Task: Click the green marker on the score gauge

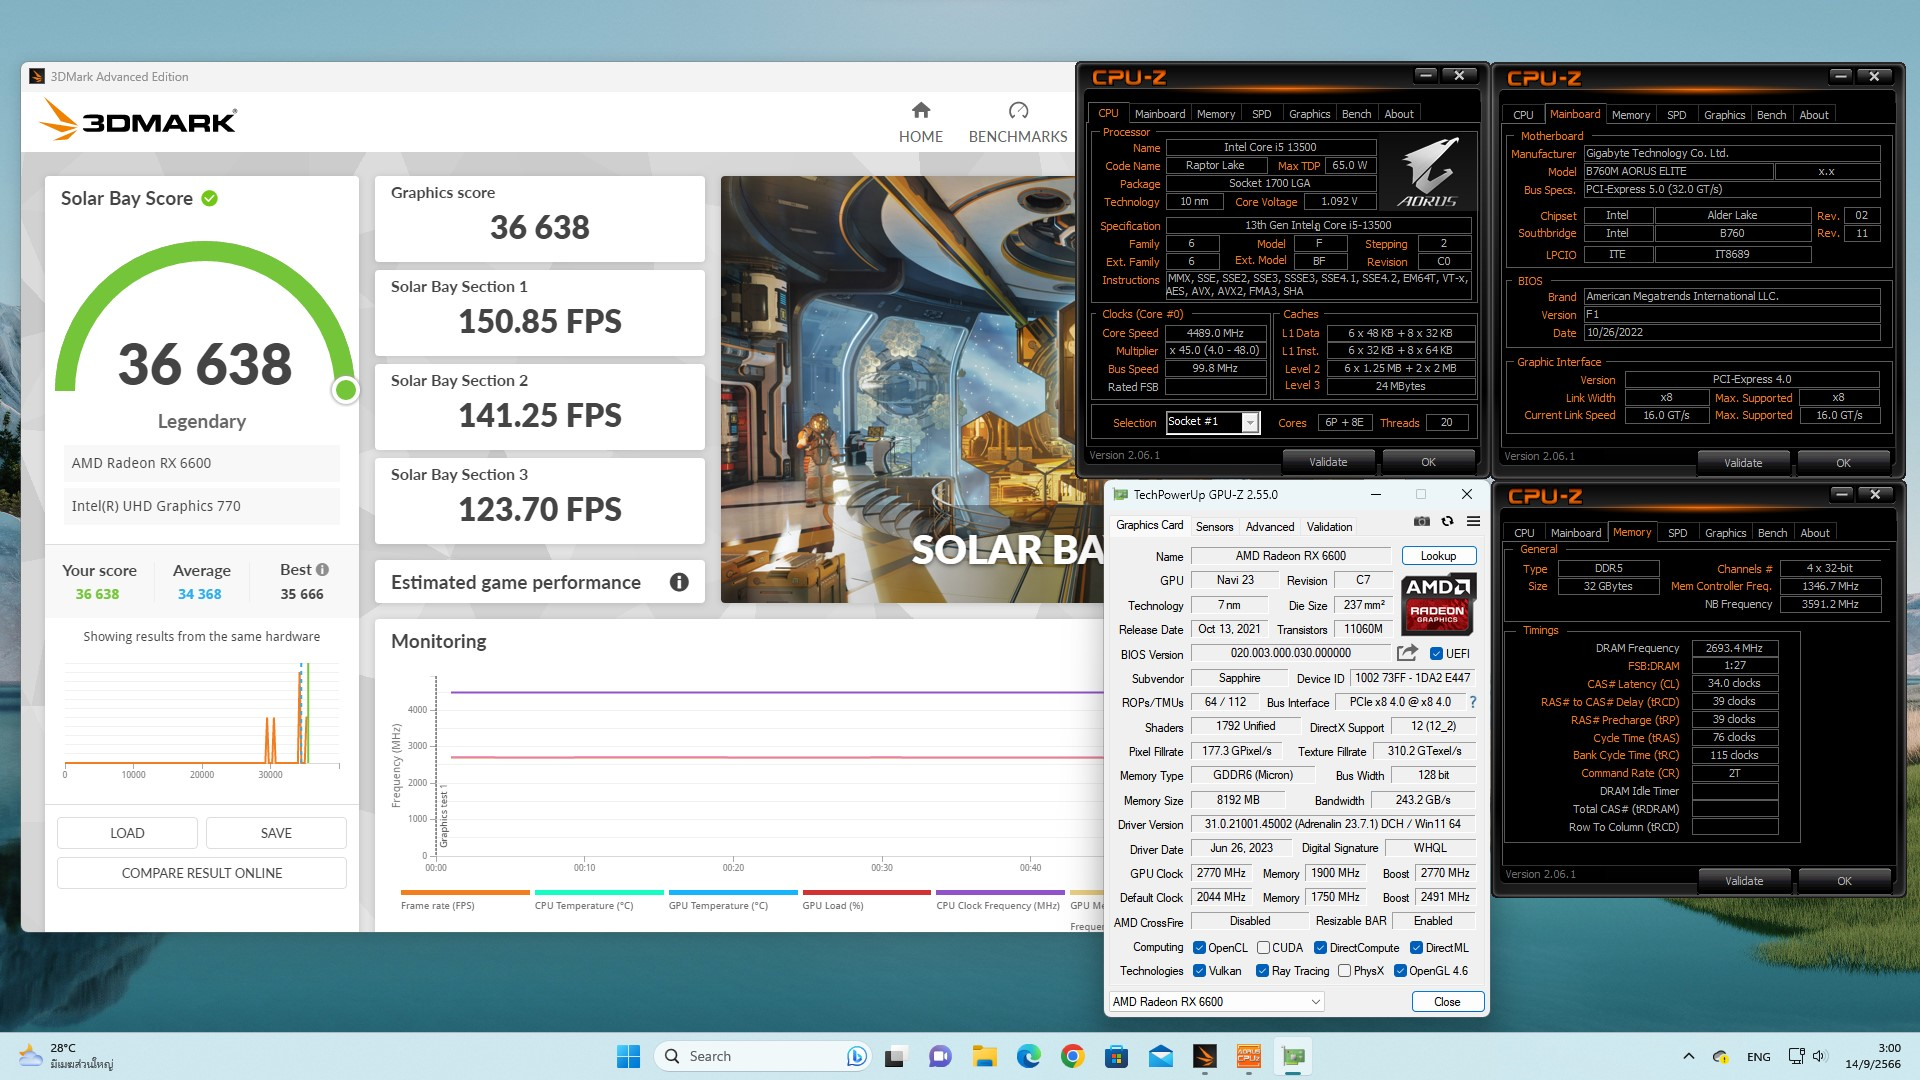Action: point(346,390)
